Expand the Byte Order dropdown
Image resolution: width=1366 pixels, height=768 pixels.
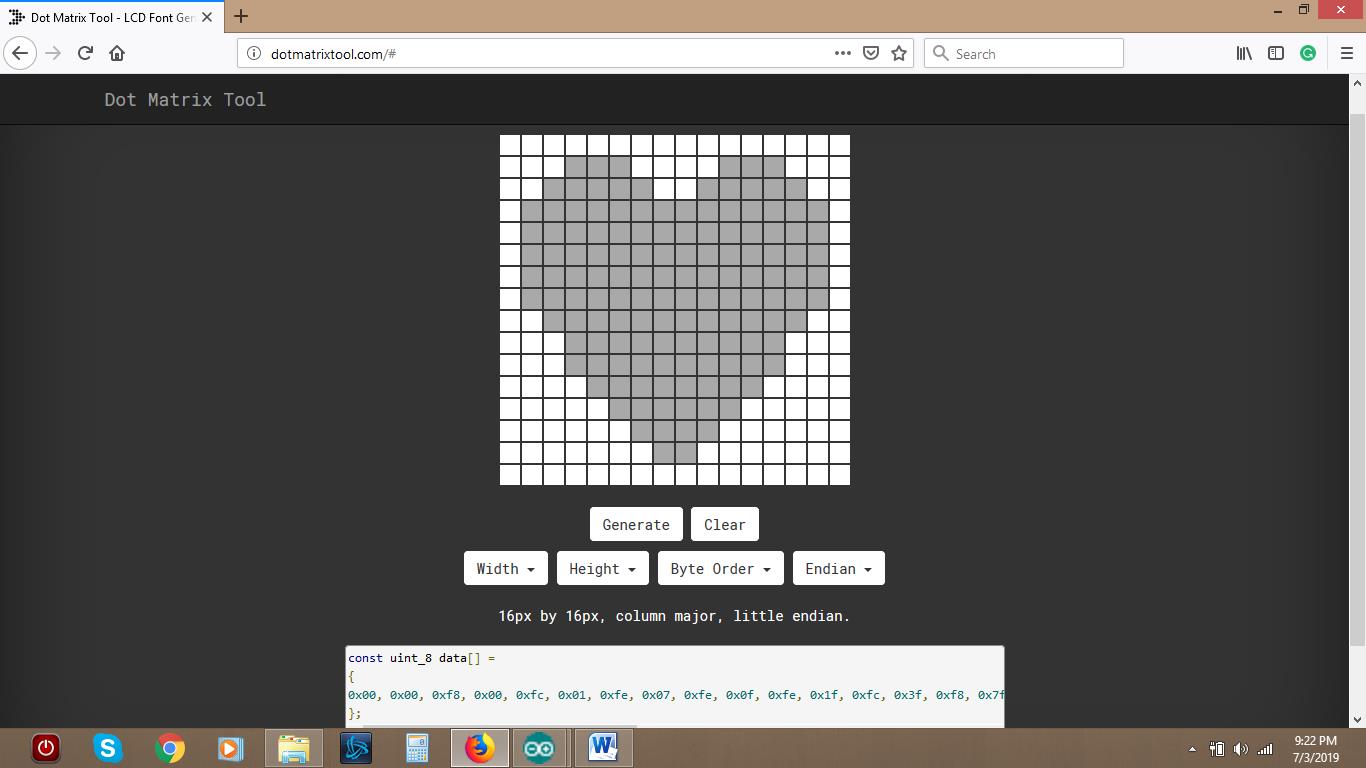[719, 568]
